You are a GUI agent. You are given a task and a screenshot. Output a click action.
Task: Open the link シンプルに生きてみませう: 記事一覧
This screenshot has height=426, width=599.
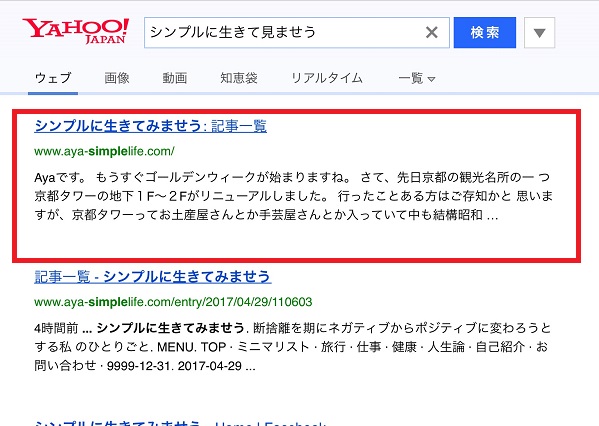[x=151, y=126]
